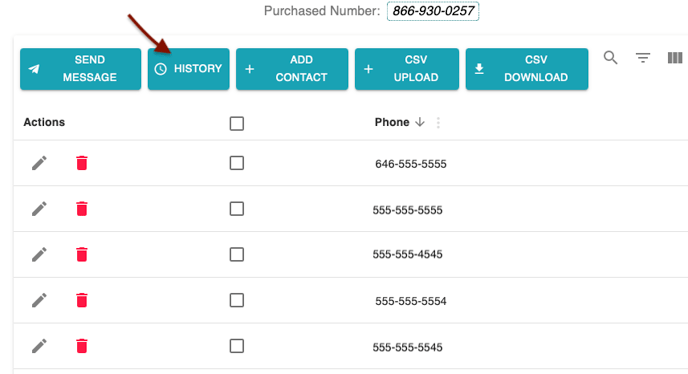Screen dimensions: 688x374
Task: Click the search magnifier icon
Action: coord(610,58)
